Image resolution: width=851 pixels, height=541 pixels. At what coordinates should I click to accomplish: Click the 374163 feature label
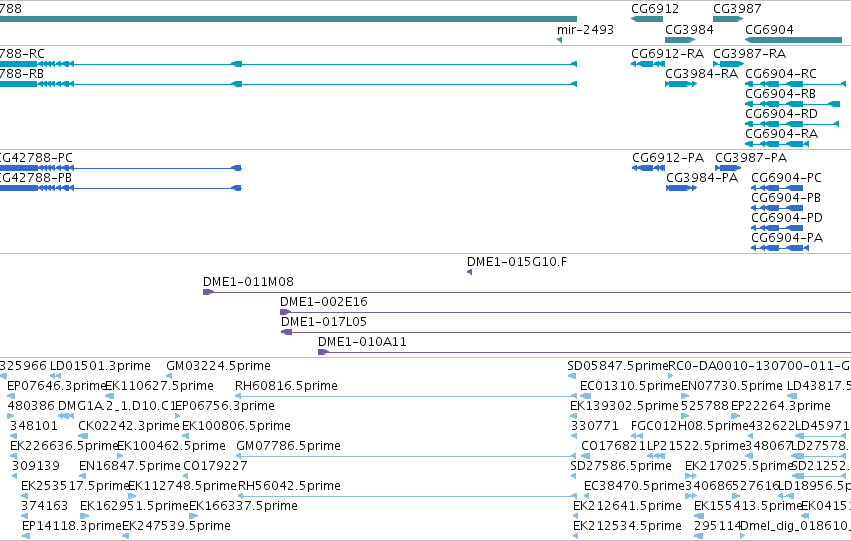pos(45,506)
